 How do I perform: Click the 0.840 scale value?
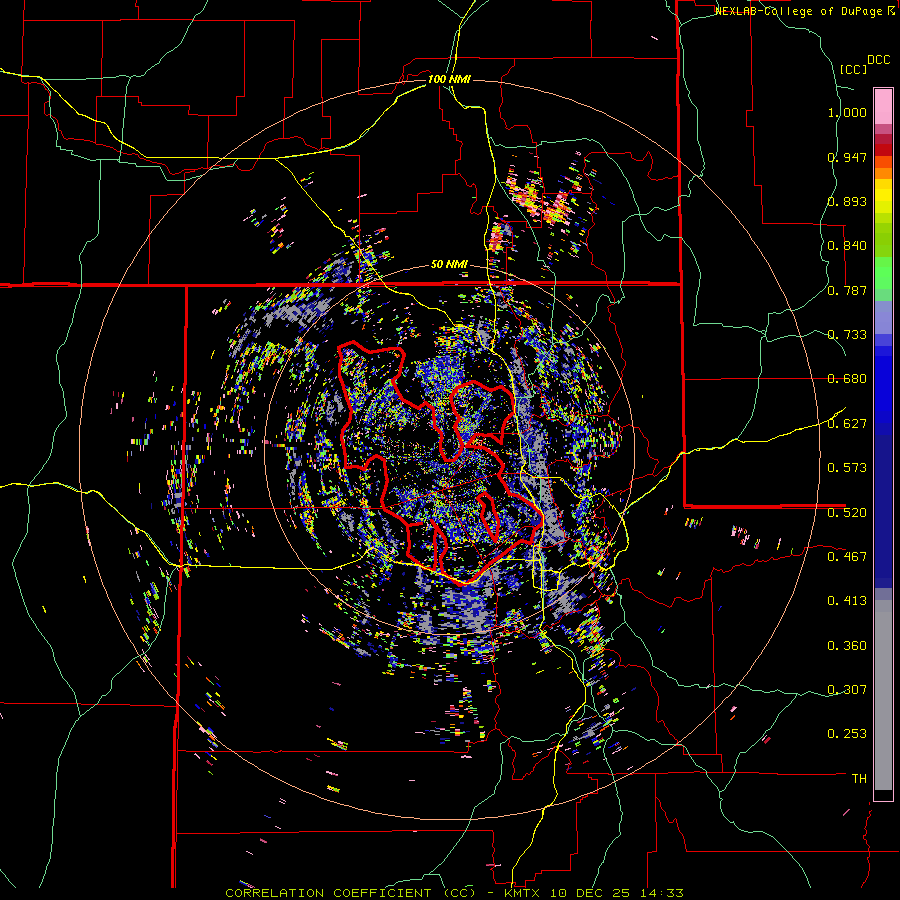[847, 246]
